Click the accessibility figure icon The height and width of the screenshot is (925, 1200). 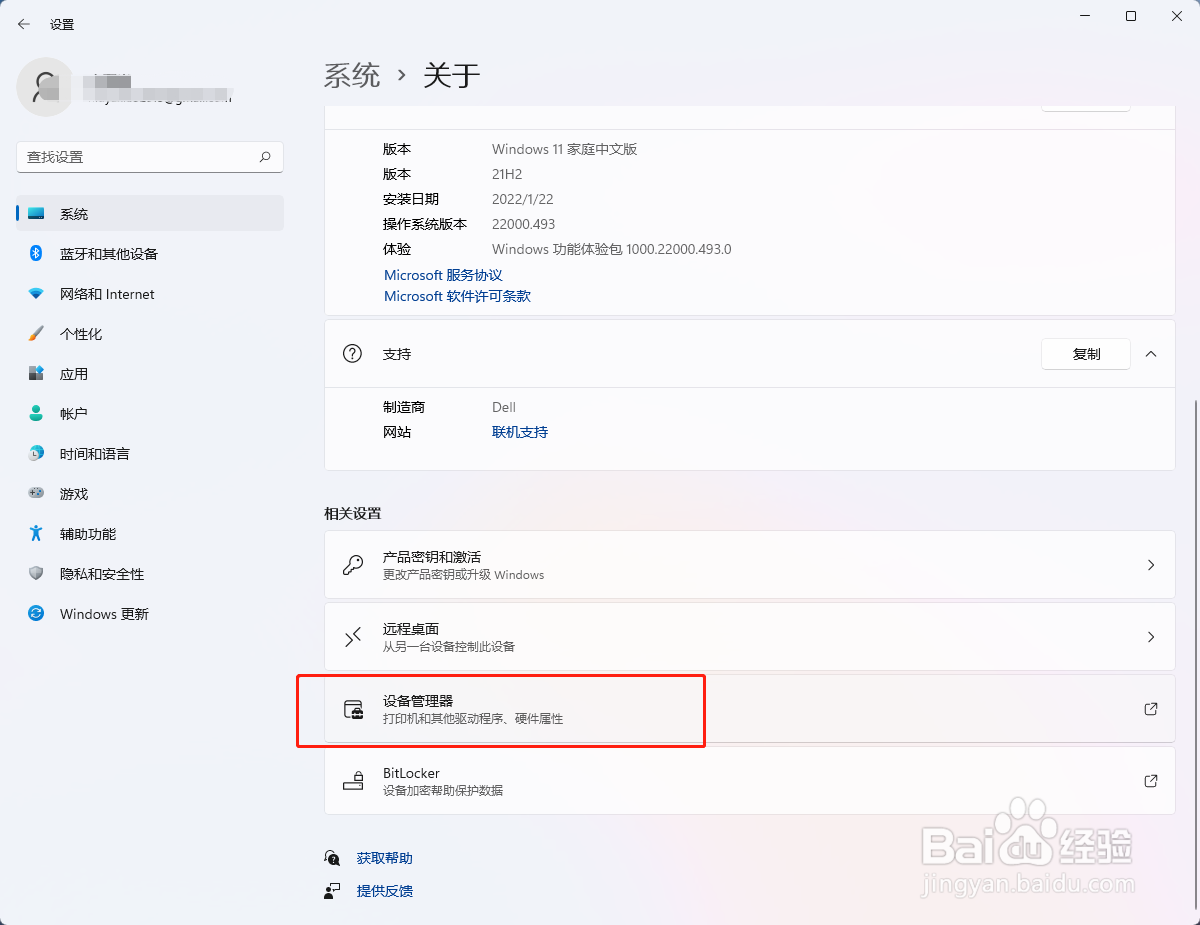[36, 533]
